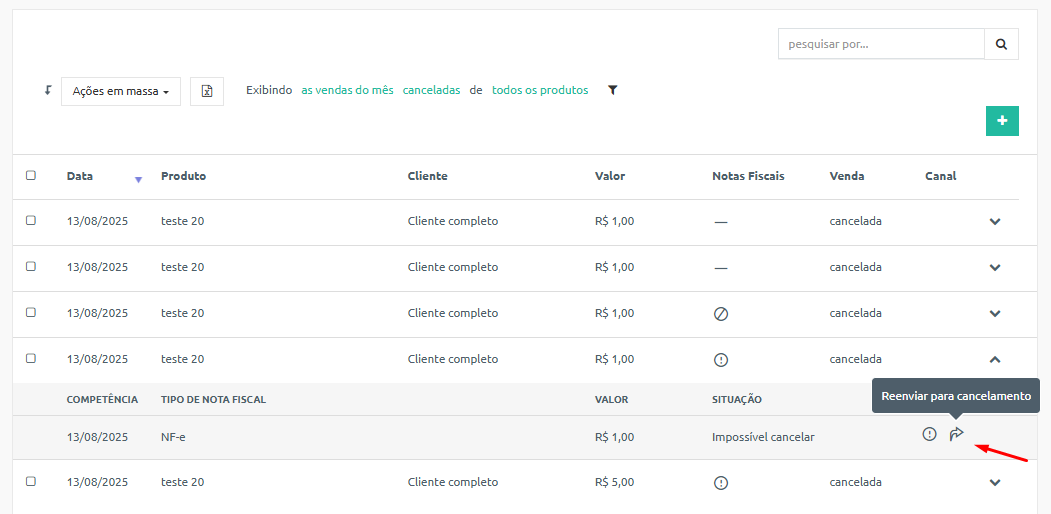Sort table by the Data column header

(x=80, y=176)
